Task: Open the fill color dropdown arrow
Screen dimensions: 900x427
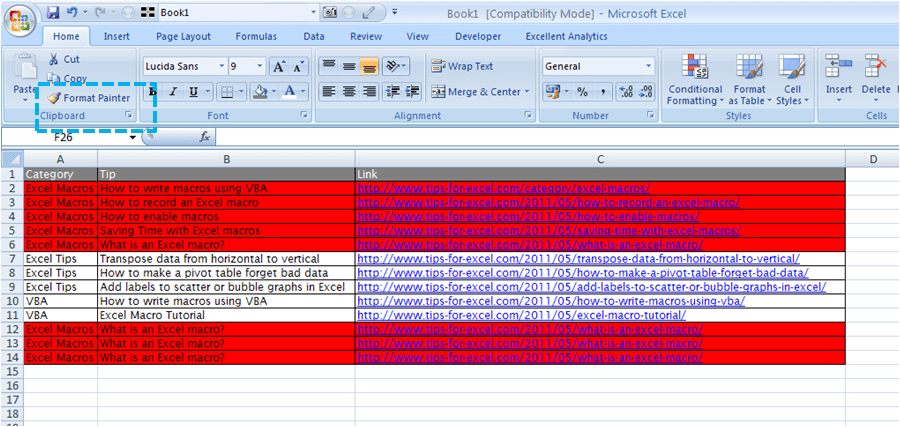Action: click(x=274, y=91)
